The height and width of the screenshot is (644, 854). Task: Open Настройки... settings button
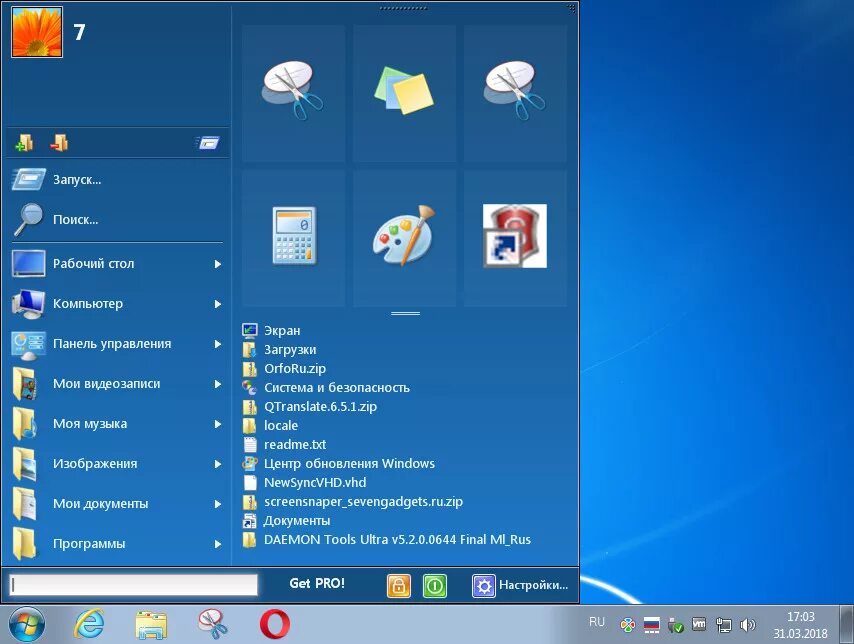click(521, 586)
